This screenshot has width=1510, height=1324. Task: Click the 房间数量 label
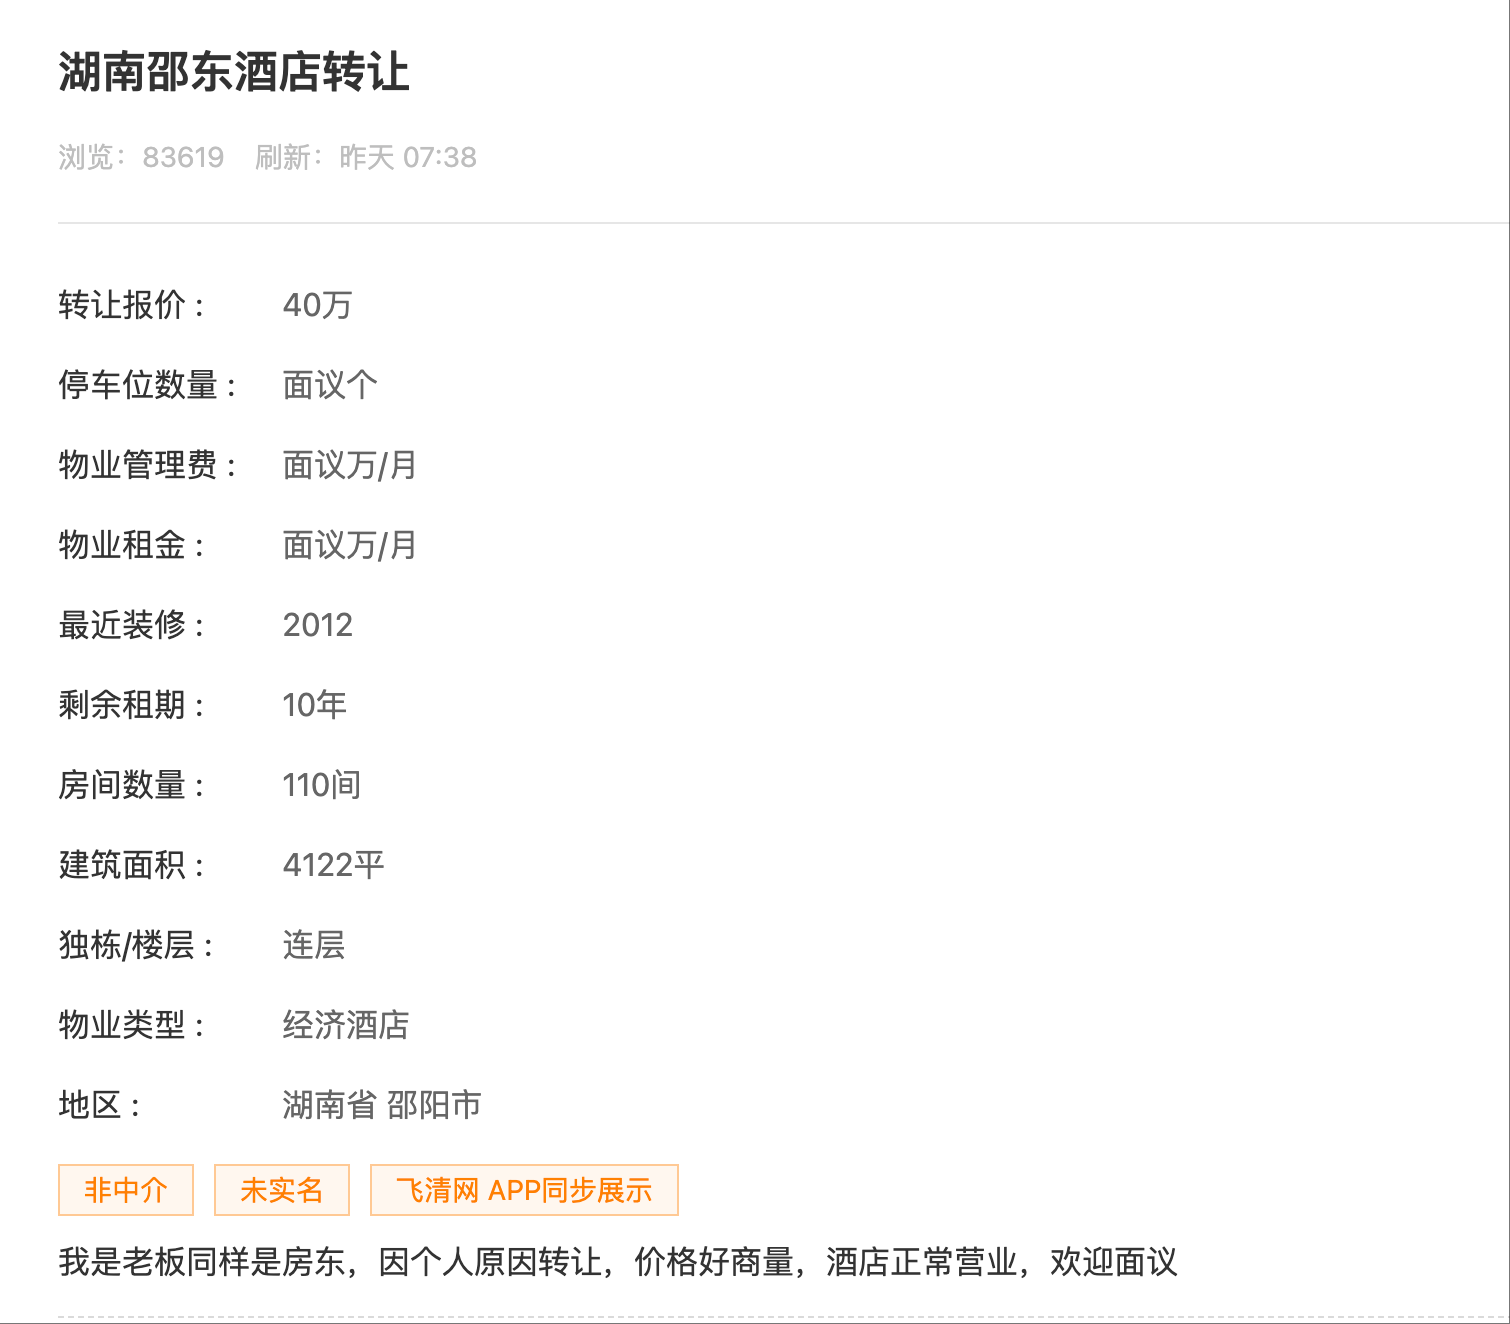point(131,785)
